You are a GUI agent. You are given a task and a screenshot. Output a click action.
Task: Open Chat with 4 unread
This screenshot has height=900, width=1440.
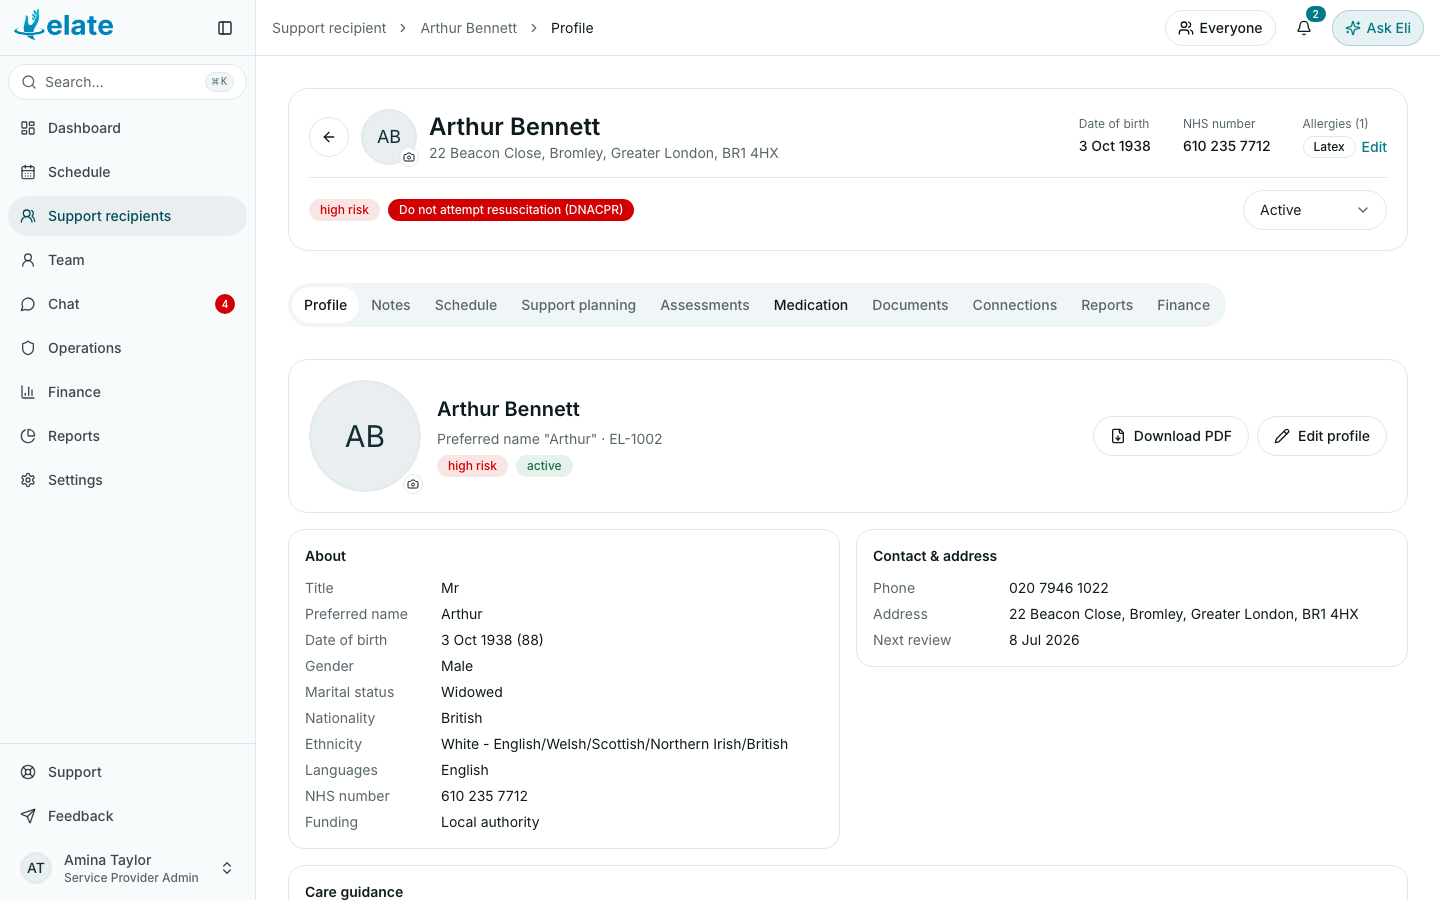127,304
